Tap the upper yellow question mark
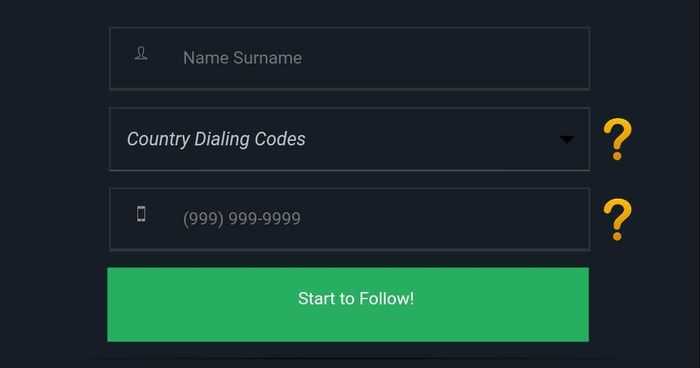The height and width of the screenshot is (368, 700). click(x=617, y=139)
